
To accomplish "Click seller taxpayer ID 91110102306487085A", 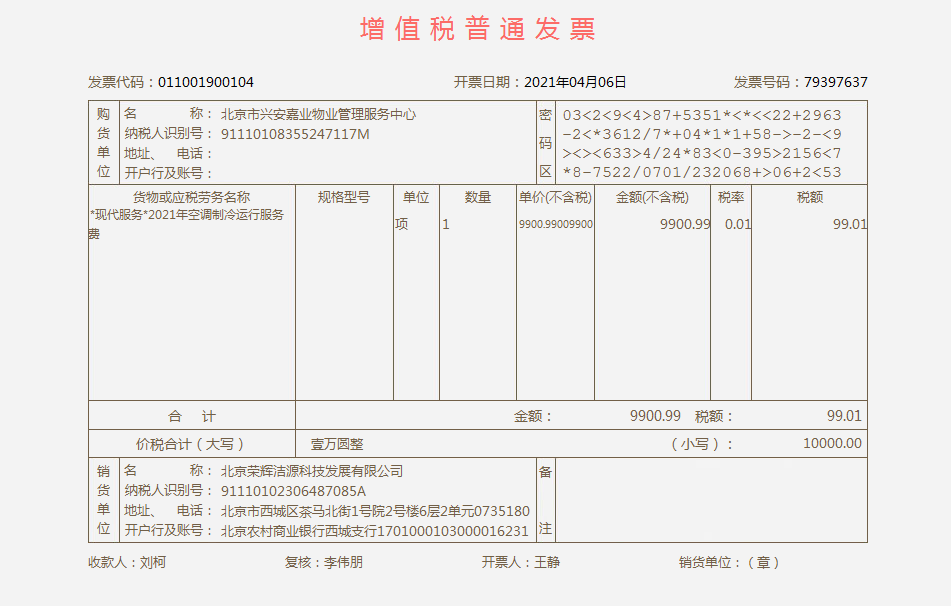I will click(293, 491).
